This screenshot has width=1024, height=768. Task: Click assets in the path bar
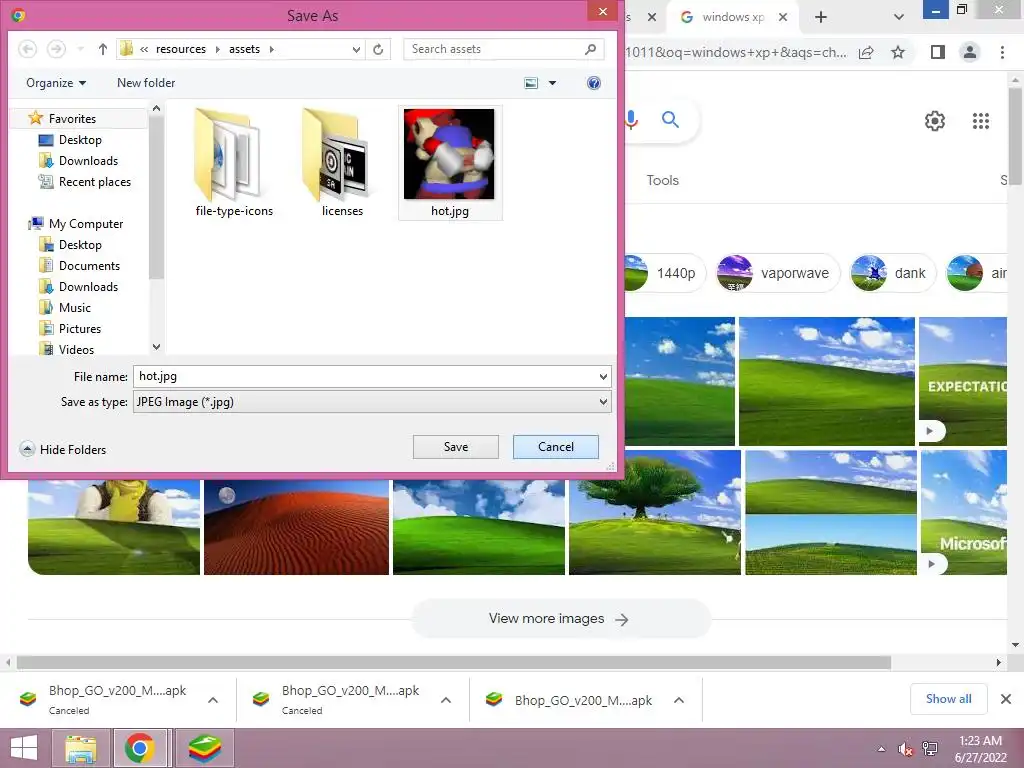(x=244, y=49)
